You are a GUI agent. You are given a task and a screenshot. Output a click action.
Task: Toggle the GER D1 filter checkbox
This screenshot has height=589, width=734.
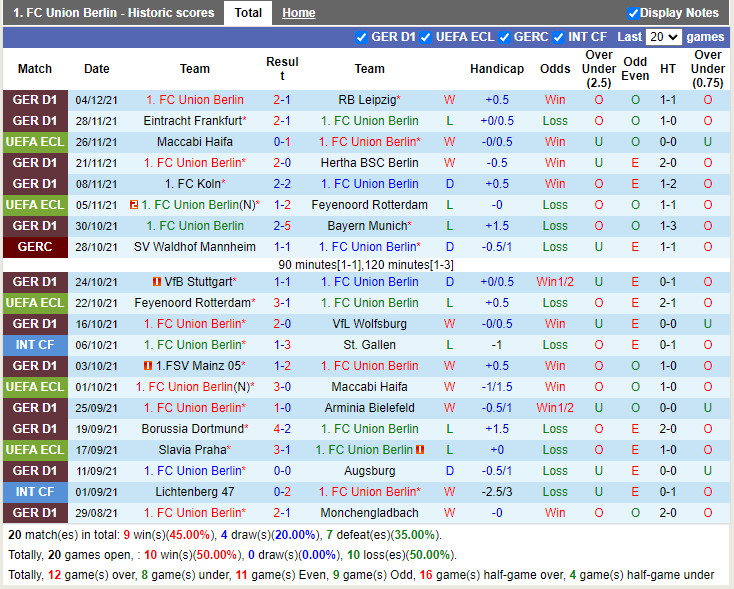pyautogui.click(x=362, y=37)
